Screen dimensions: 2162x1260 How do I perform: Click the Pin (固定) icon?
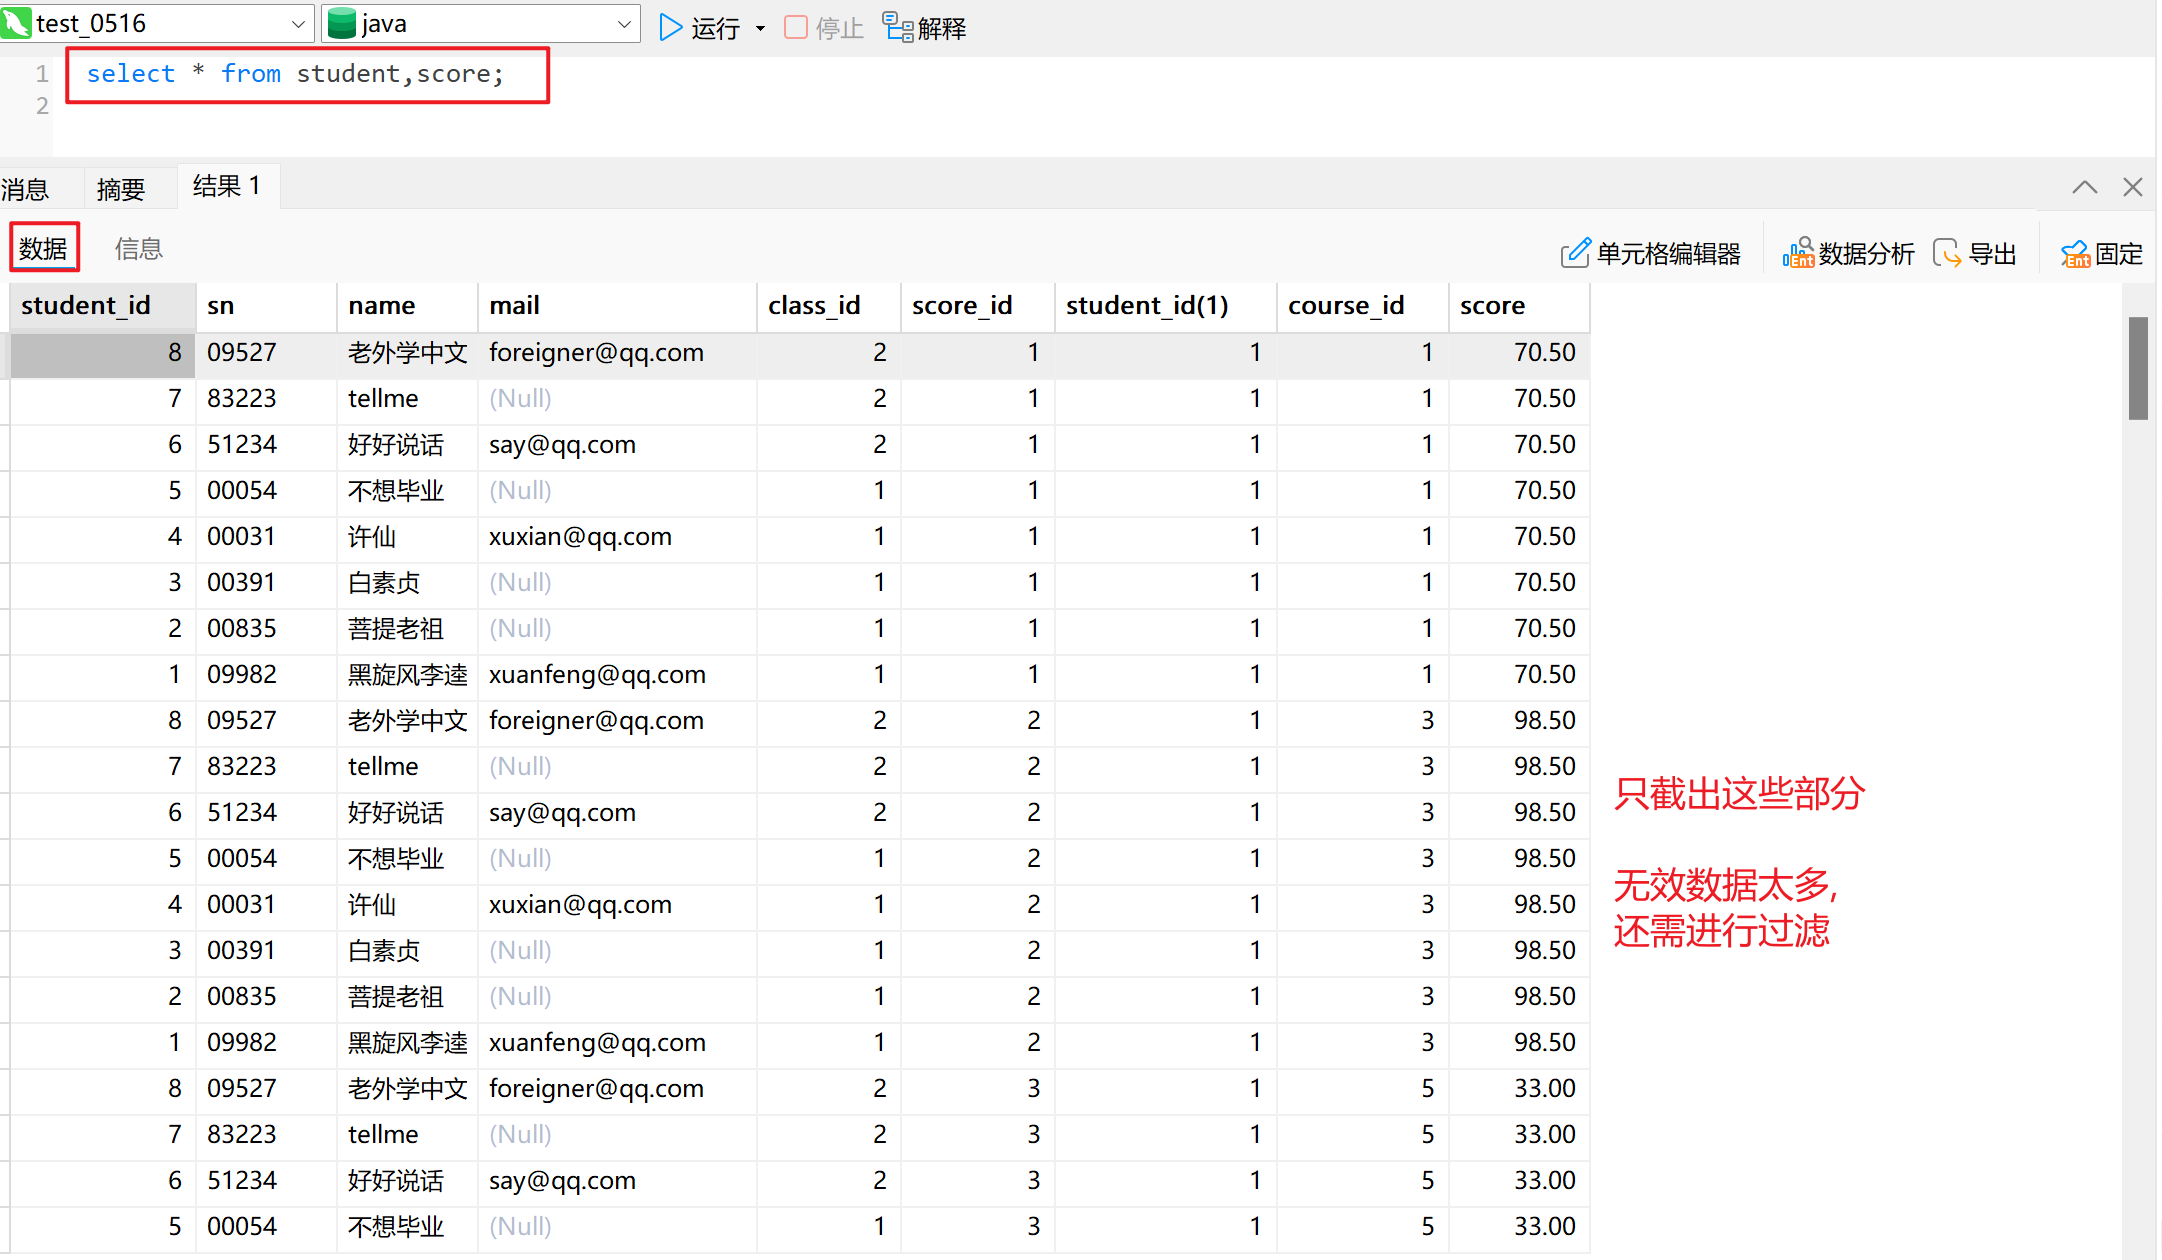click(x=2075, y=253)
